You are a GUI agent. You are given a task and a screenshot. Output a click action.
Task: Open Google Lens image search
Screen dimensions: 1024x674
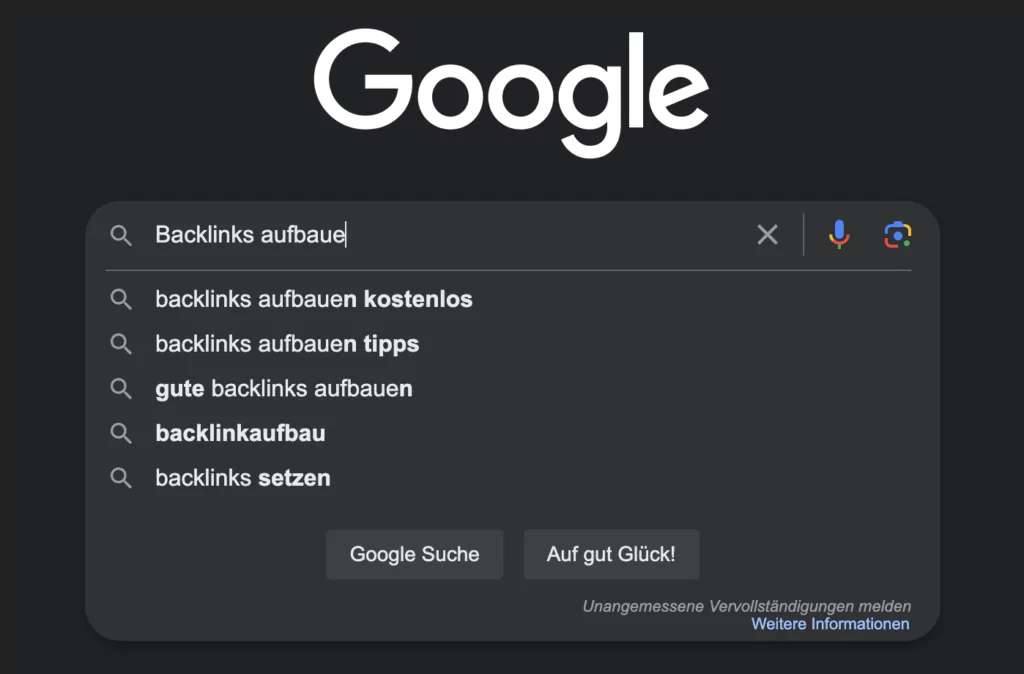click(x=897, y=234)
